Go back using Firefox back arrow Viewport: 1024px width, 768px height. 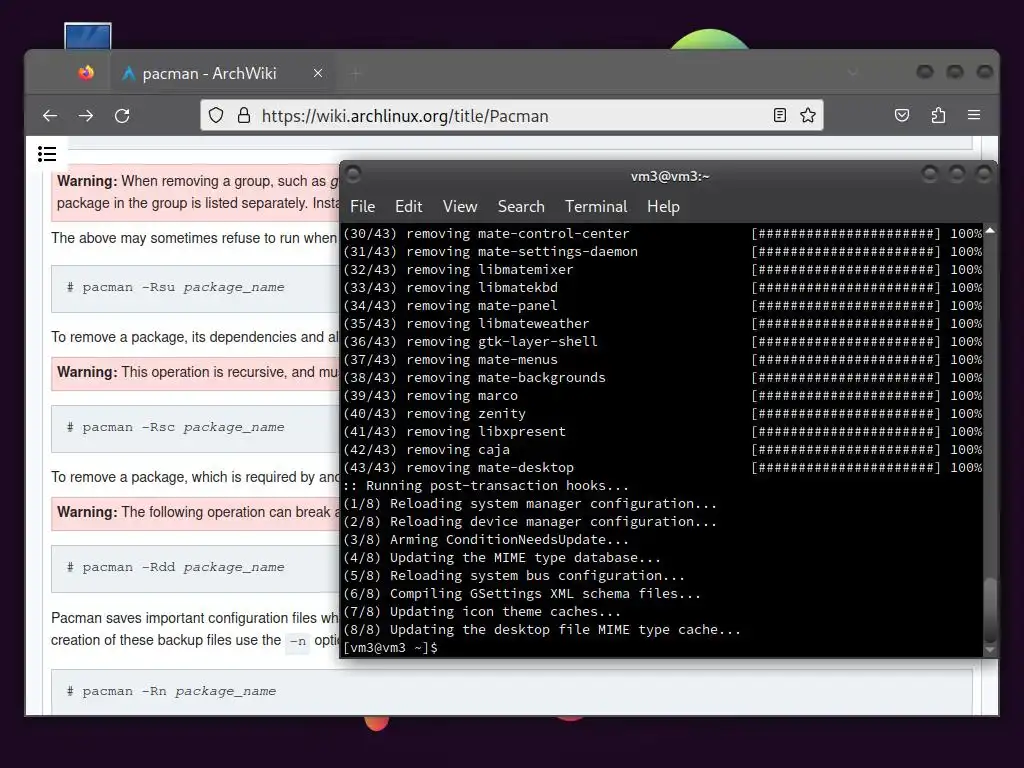(x=50, y=116)
